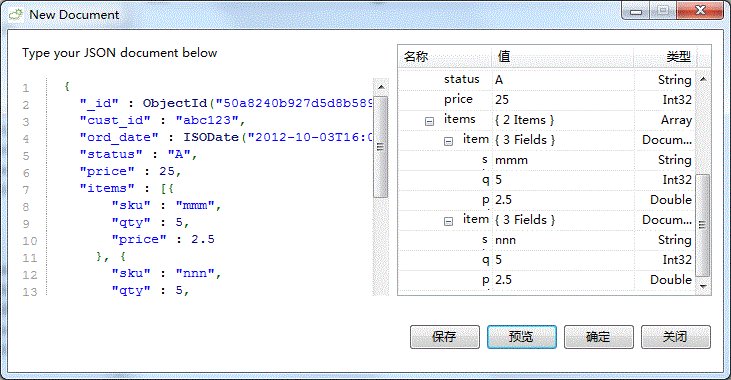Select the nnn String value cell
This screenshot has width=731, height=380.
(x=563, y=240)
